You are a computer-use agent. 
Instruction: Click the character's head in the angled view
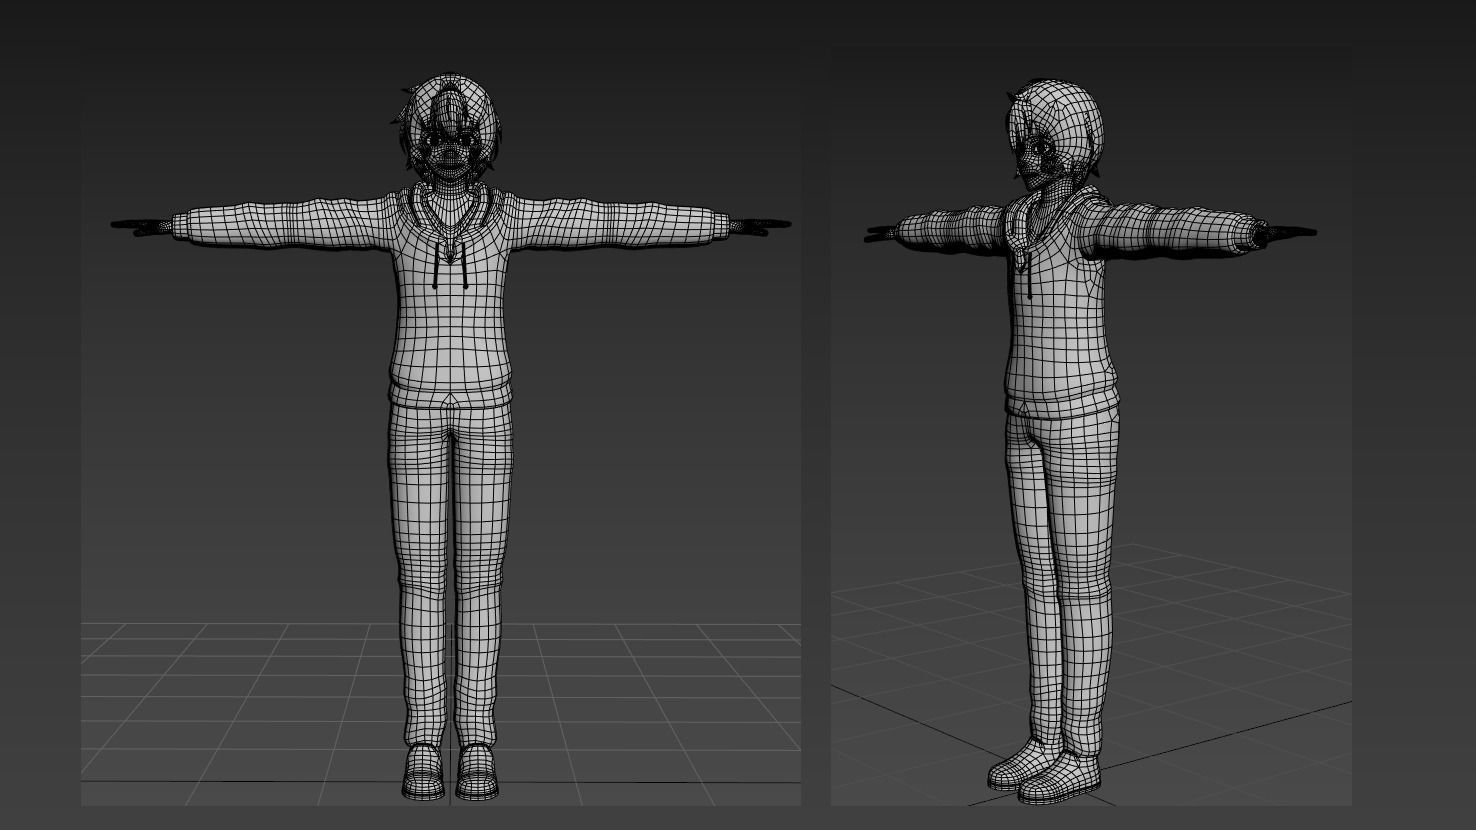click(1054, 134)
